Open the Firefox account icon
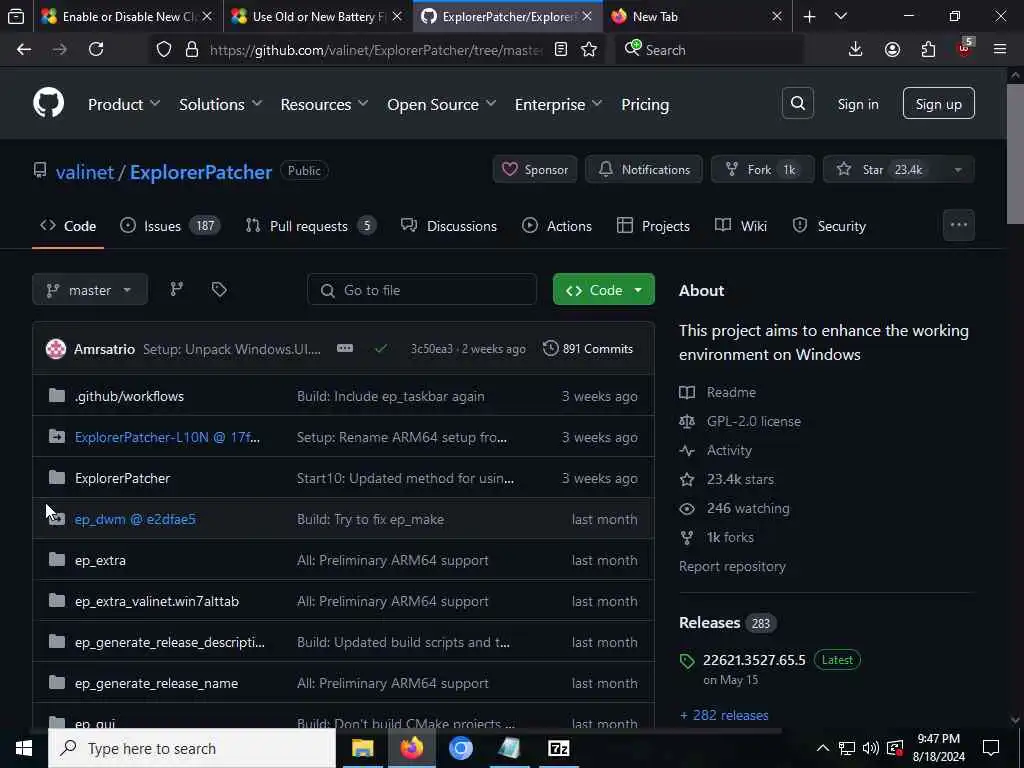 point(892,49)
